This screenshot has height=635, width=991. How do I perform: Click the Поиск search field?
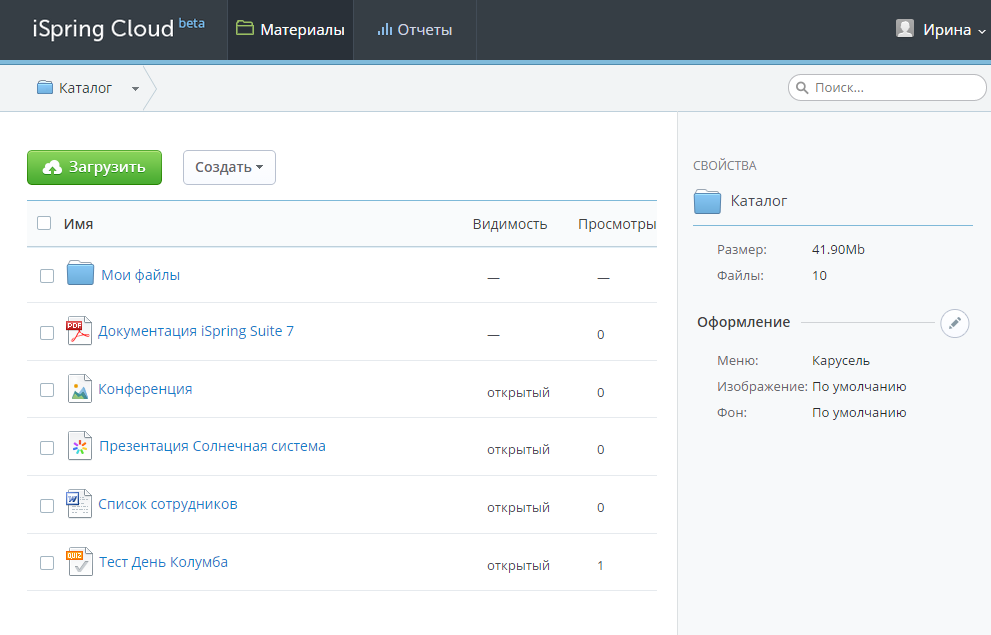point(887,88)
